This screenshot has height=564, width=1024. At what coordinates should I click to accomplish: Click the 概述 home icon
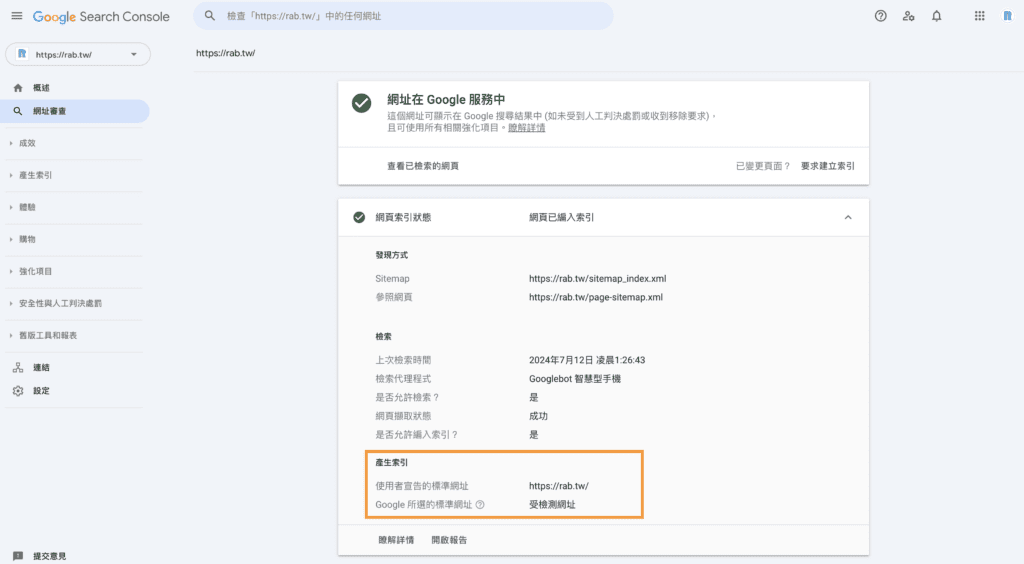(x=18, y=87)
